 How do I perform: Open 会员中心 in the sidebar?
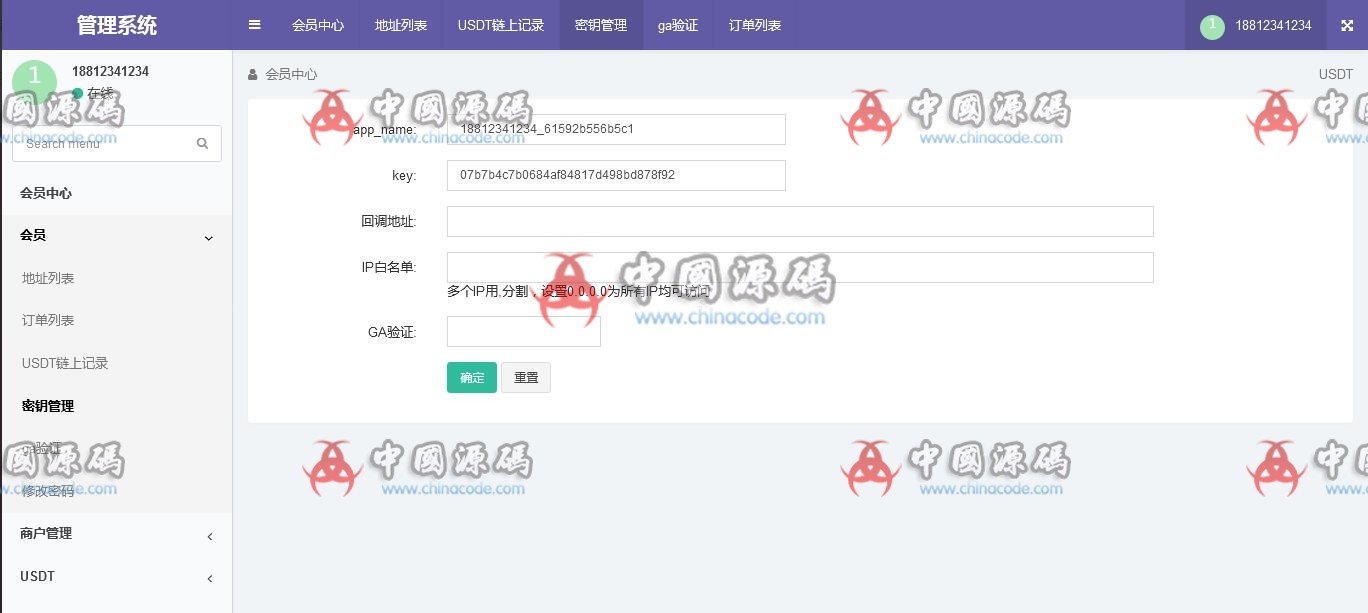pyautogui.click(x=116, y=193)
